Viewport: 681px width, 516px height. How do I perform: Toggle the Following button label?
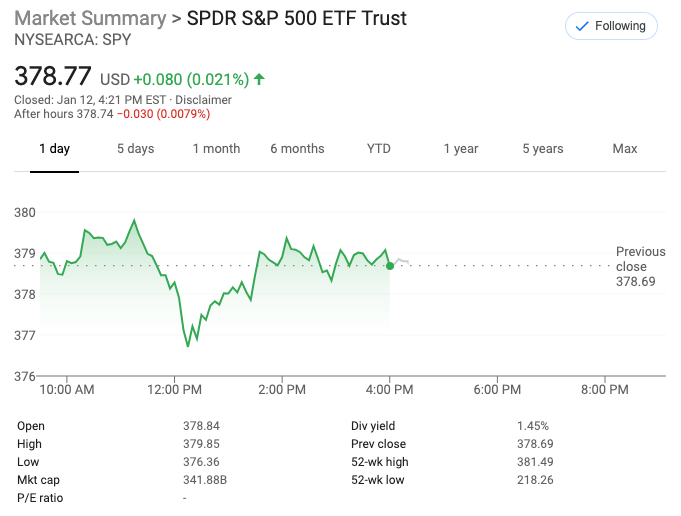pyautogui.click(x=620, y=26)
